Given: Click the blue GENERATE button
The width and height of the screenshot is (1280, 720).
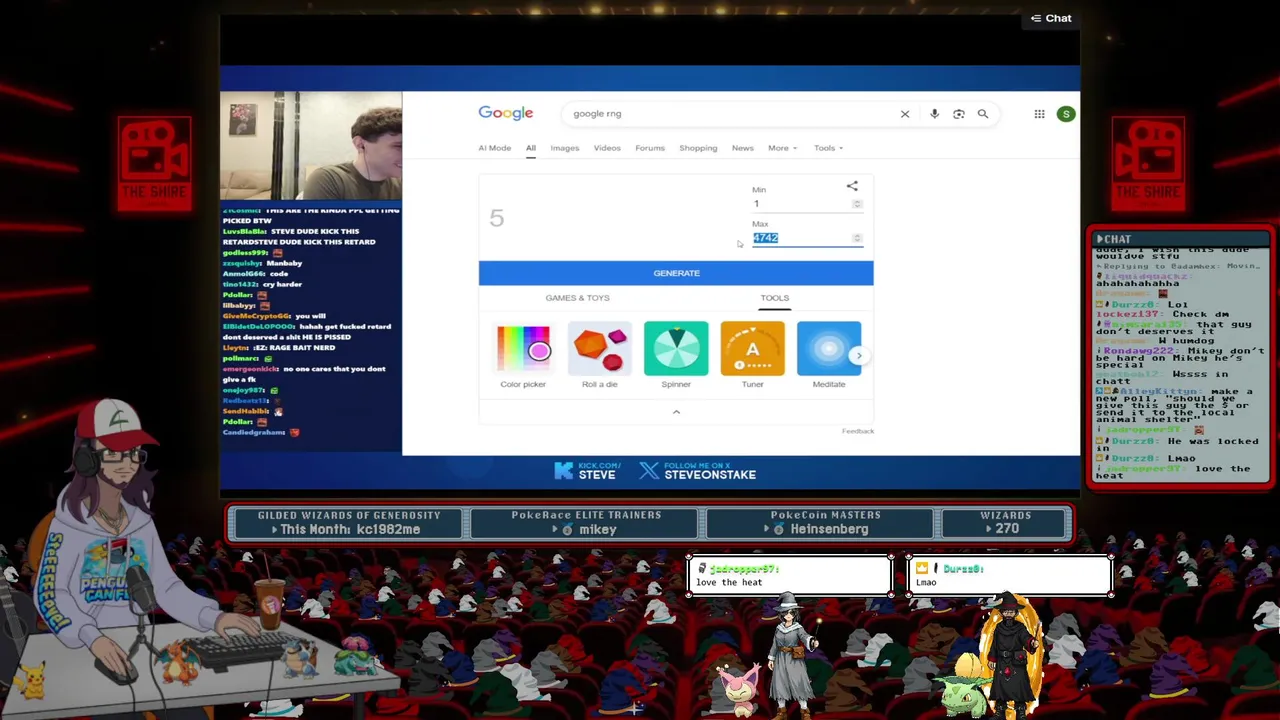Looking at the screenshot, I should (x=676, y=273).
